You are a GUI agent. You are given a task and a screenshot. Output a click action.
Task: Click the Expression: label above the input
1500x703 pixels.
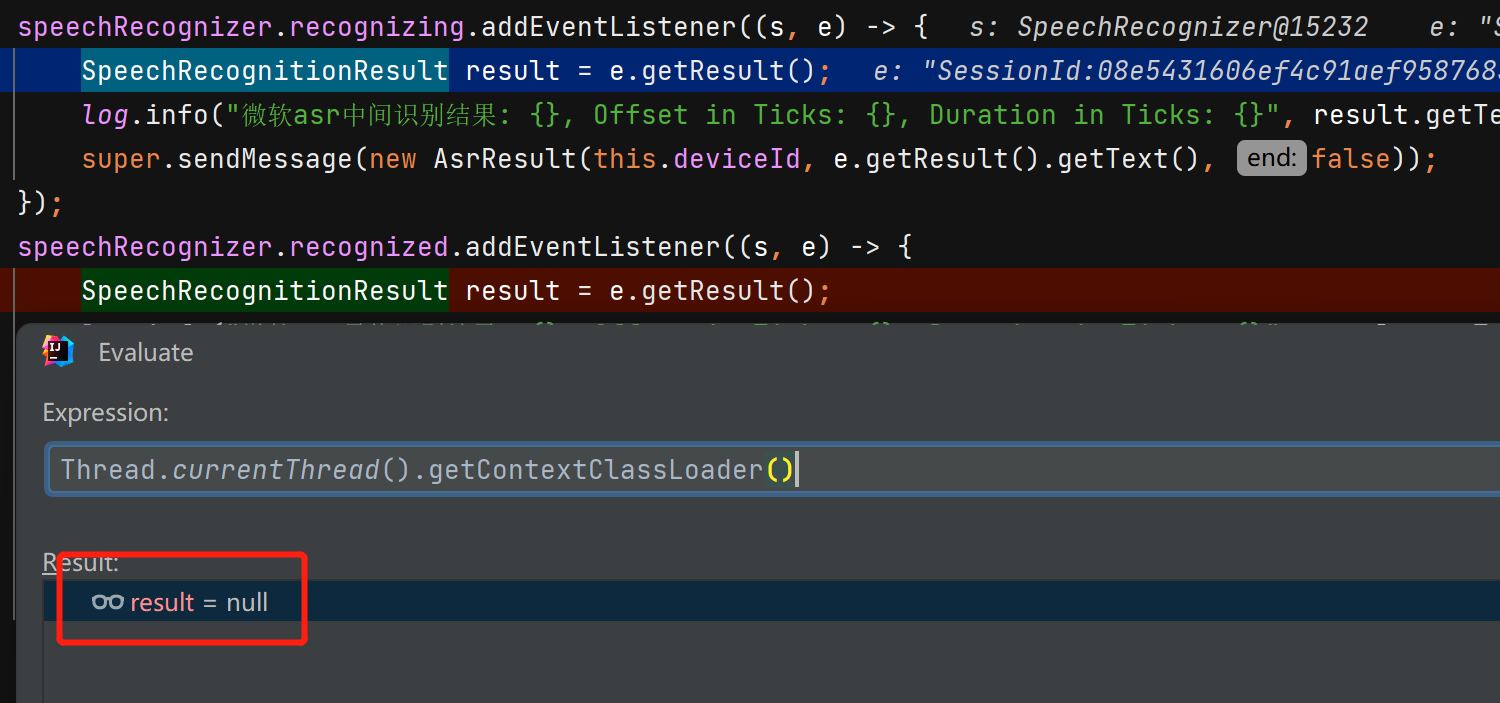click(x=105, y=412)
